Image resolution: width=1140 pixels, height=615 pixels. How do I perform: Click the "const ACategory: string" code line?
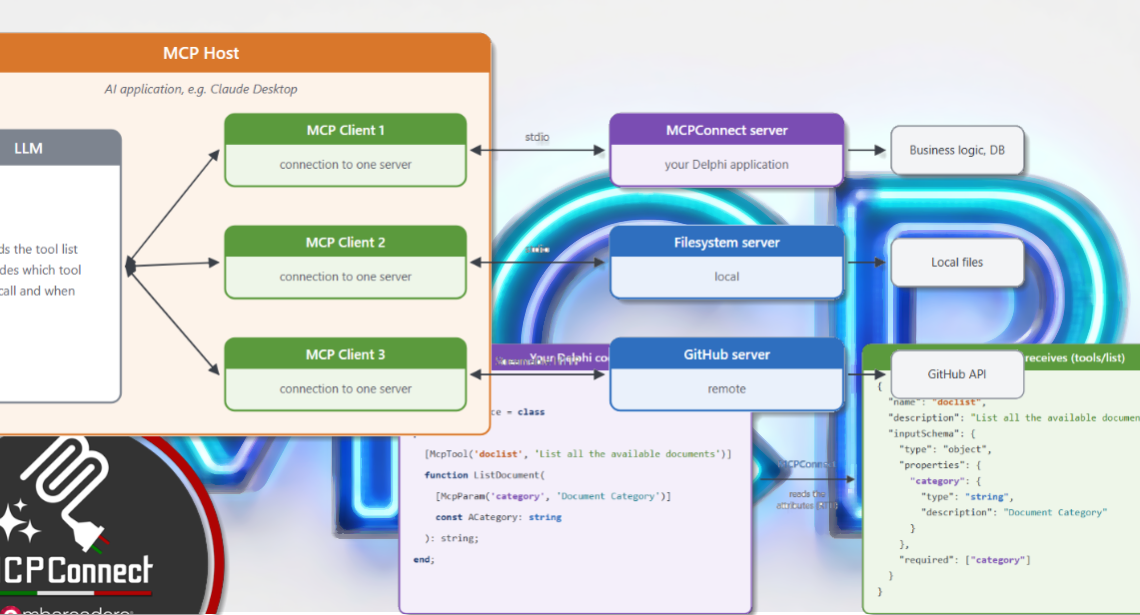(498, 517)
